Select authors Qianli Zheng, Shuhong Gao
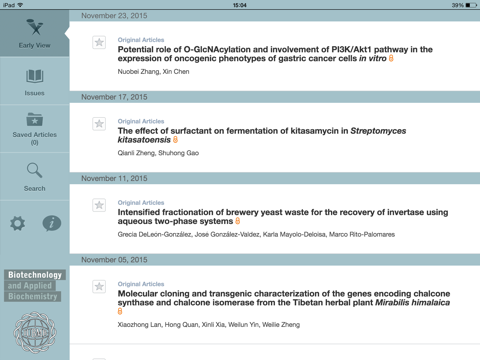 (158, 153)
